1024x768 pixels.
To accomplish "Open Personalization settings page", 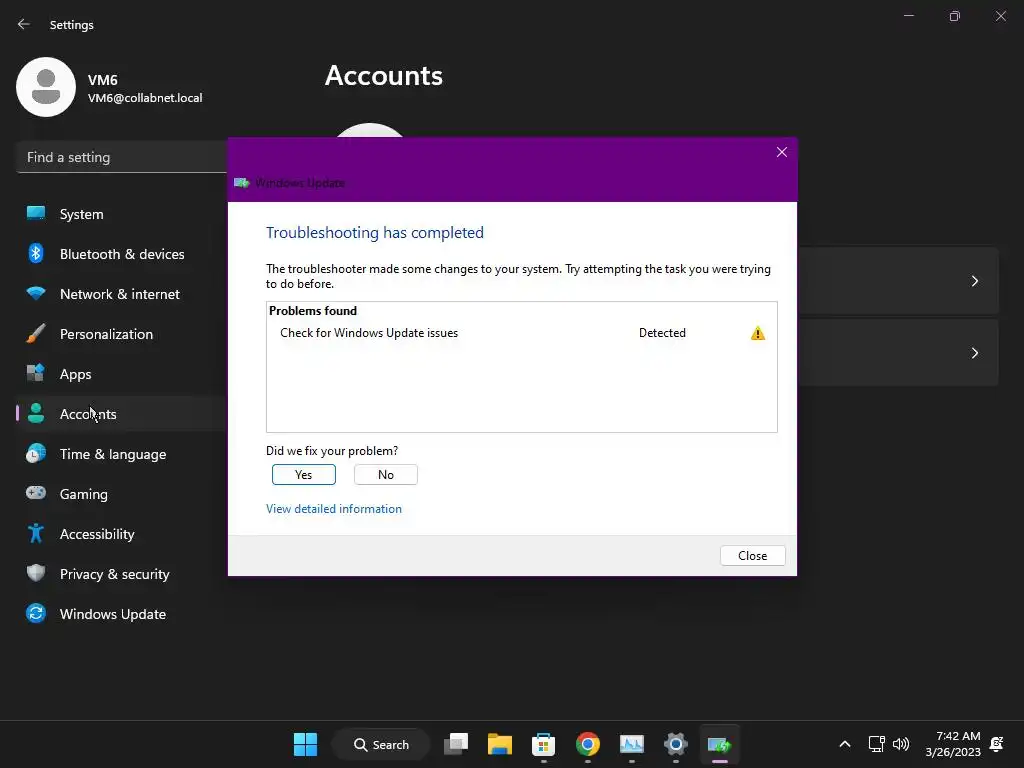I will [106, 334].
